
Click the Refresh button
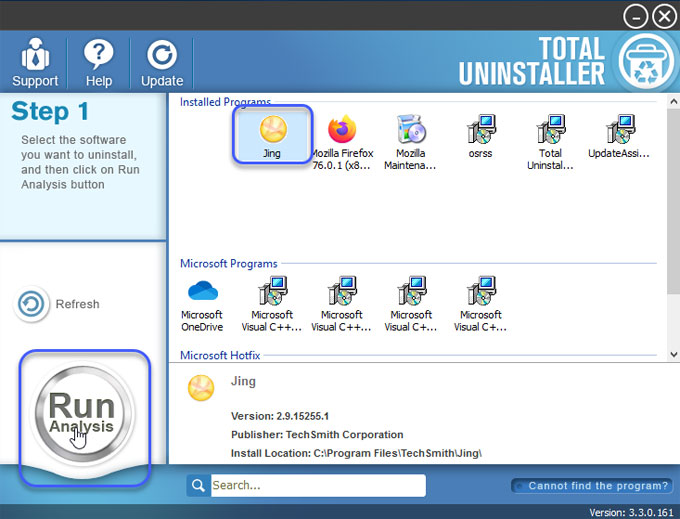(56, 304)
